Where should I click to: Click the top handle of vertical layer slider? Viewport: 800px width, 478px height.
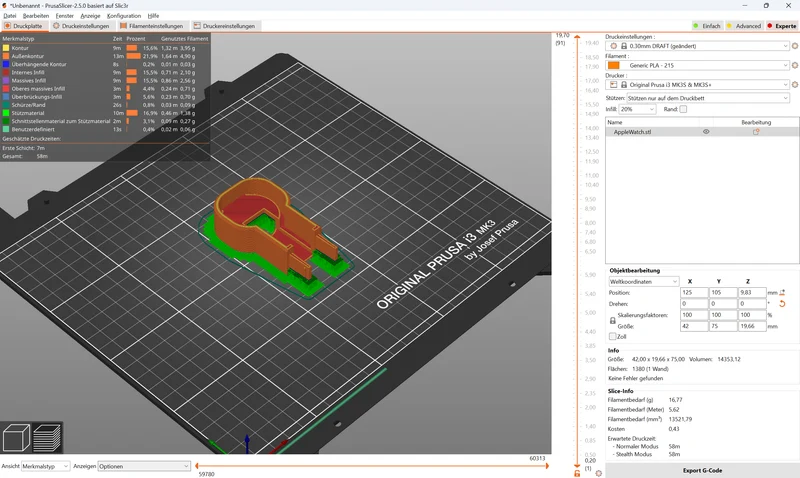(x=577, y=37)
